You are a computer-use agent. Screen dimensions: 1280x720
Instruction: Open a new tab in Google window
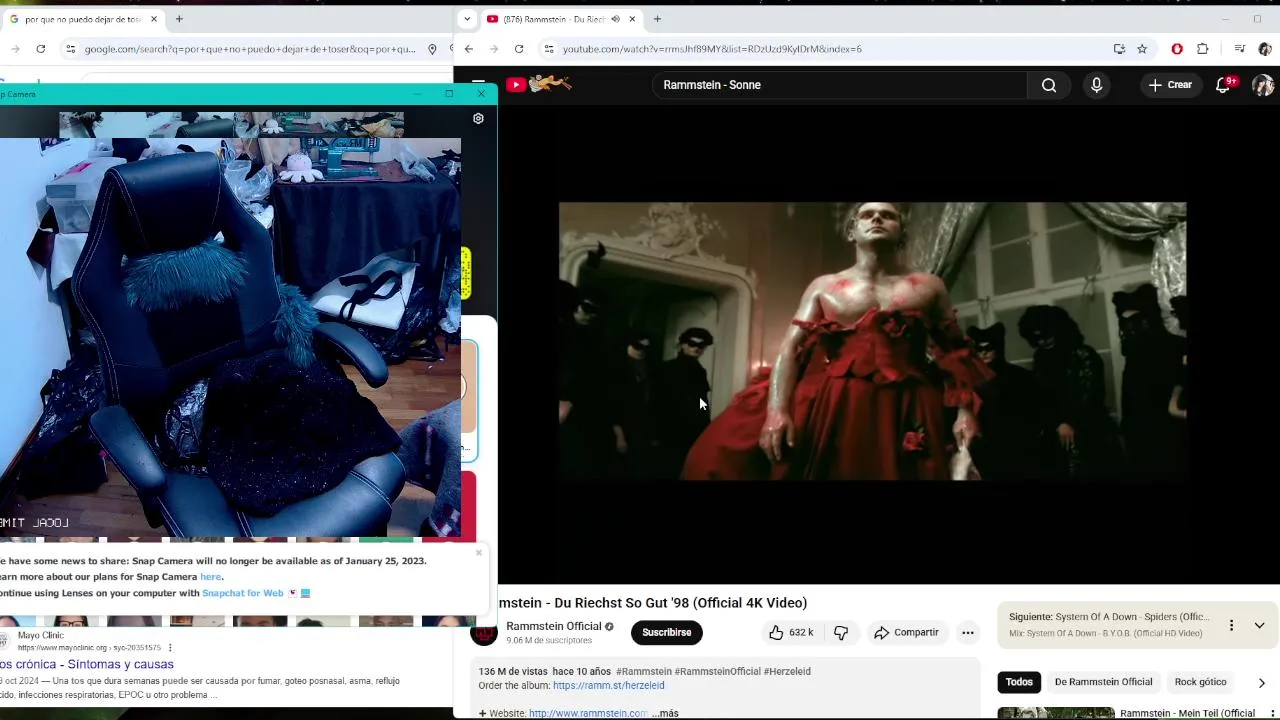click(179, 19)
